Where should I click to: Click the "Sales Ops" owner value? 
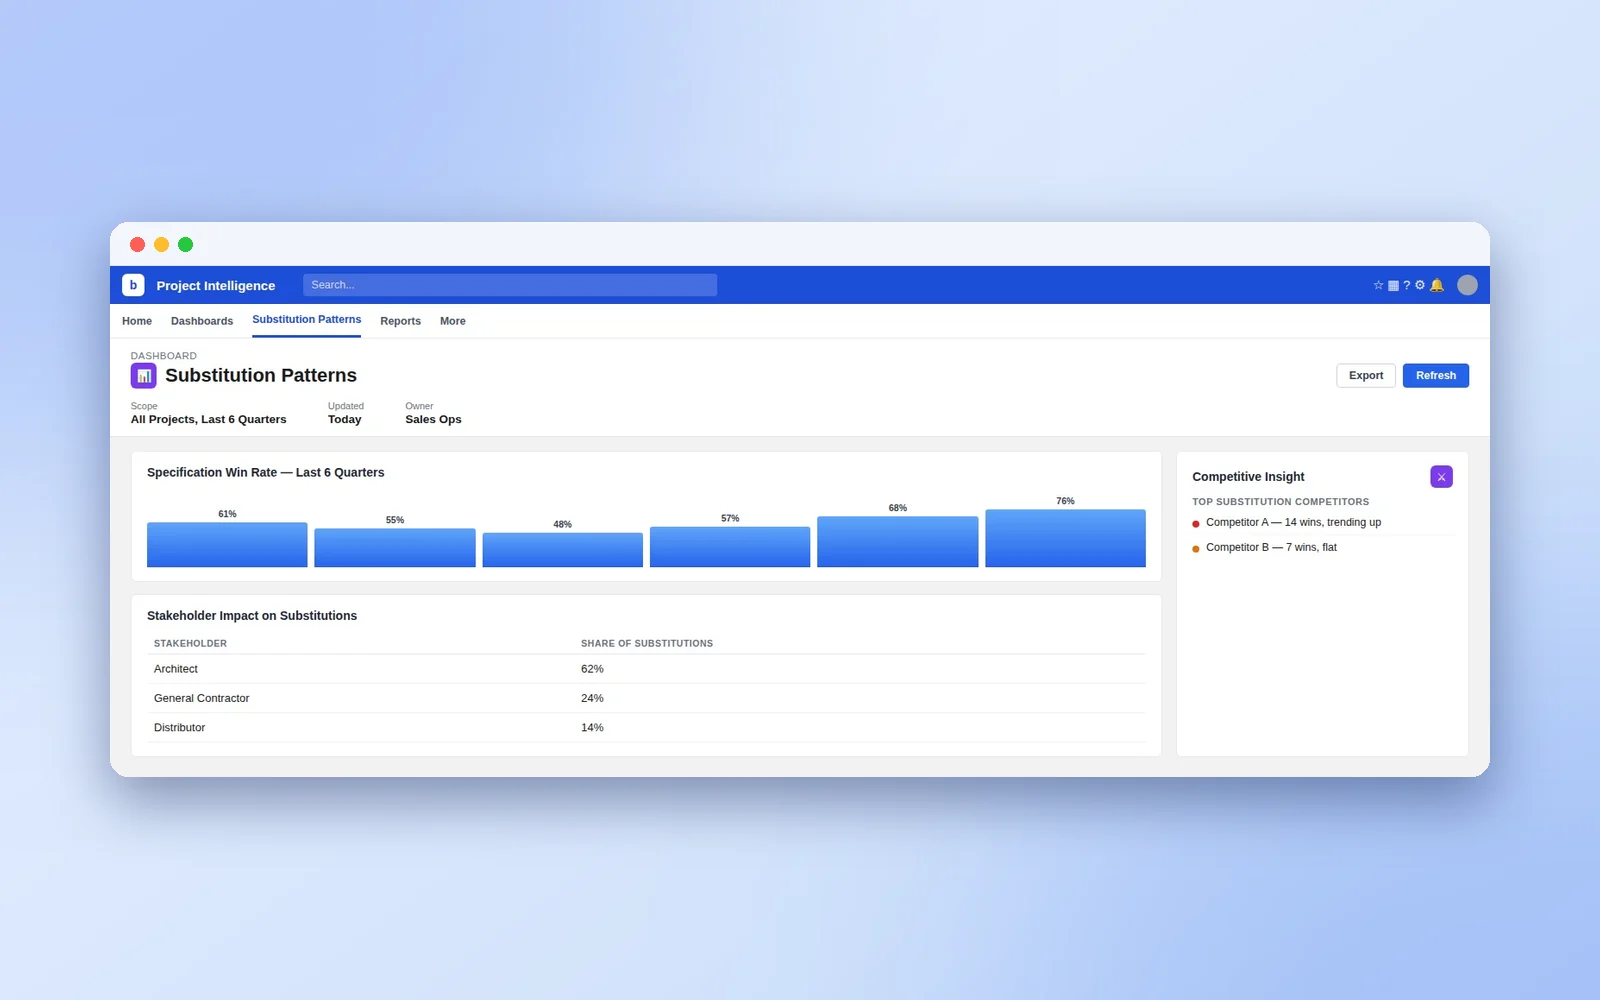point(433,420)
